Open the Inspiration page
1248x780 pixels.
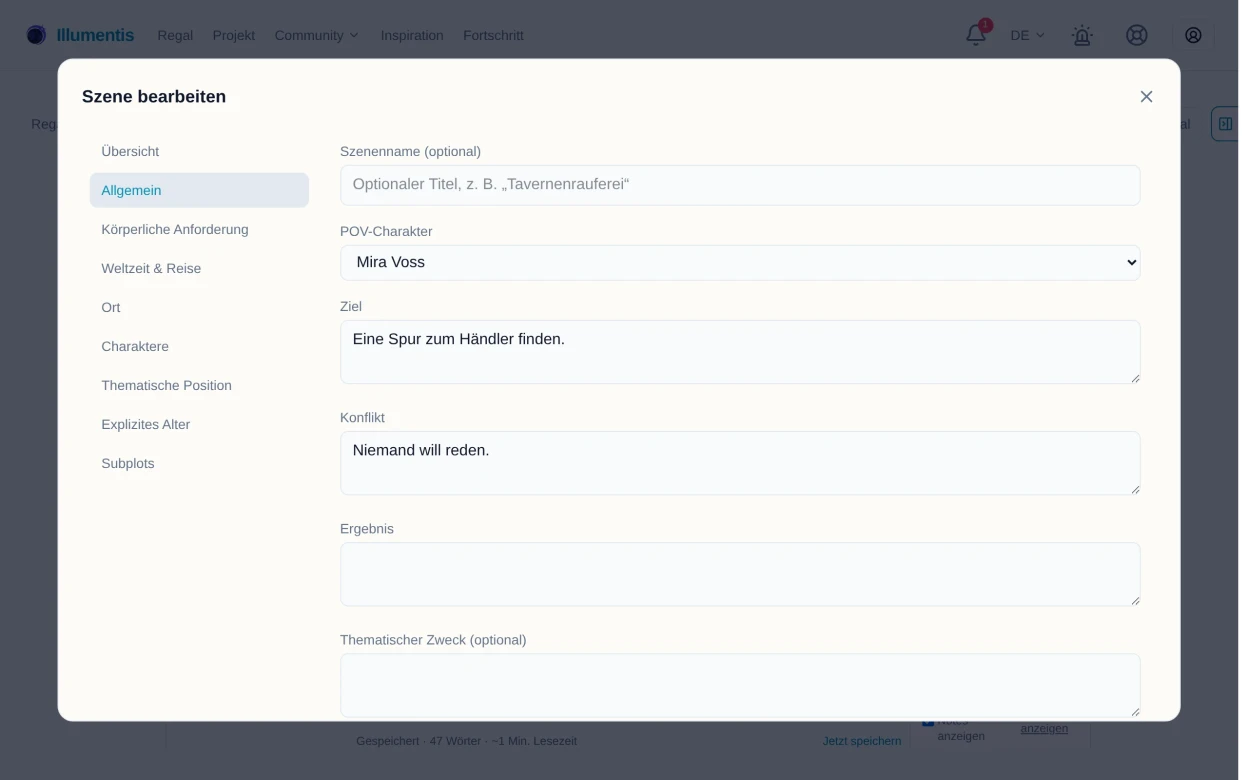(x=412, y=35)
